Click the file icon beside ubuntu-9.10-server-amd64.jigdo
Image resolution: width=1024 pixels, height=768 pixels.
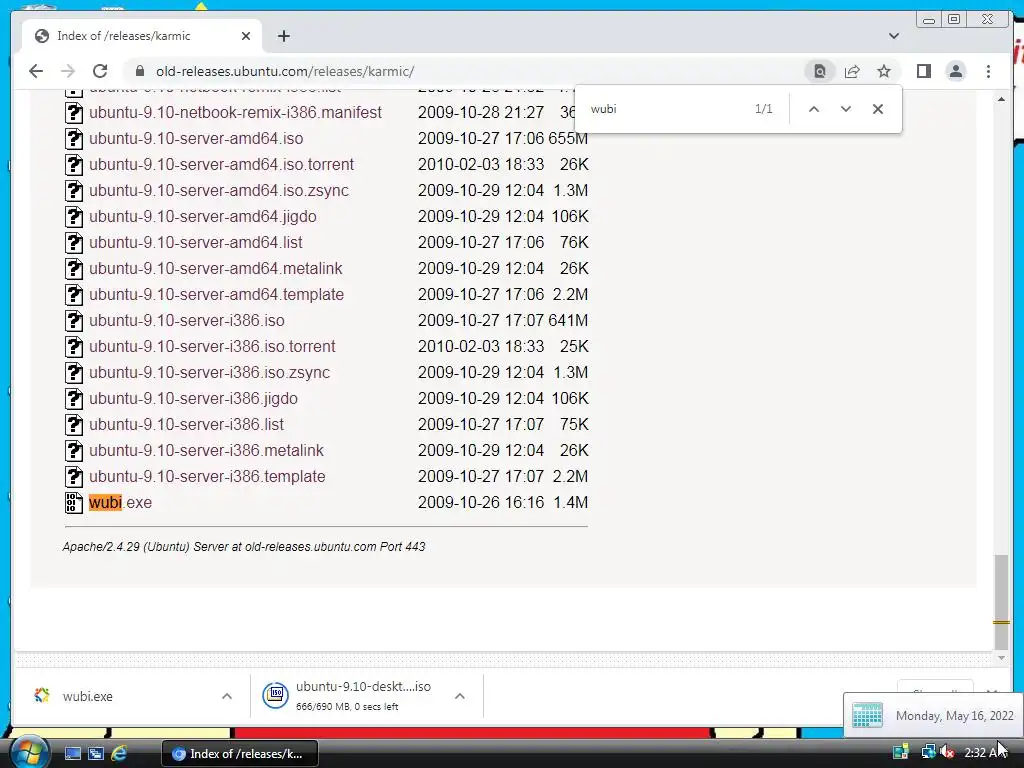pos(74,216)
